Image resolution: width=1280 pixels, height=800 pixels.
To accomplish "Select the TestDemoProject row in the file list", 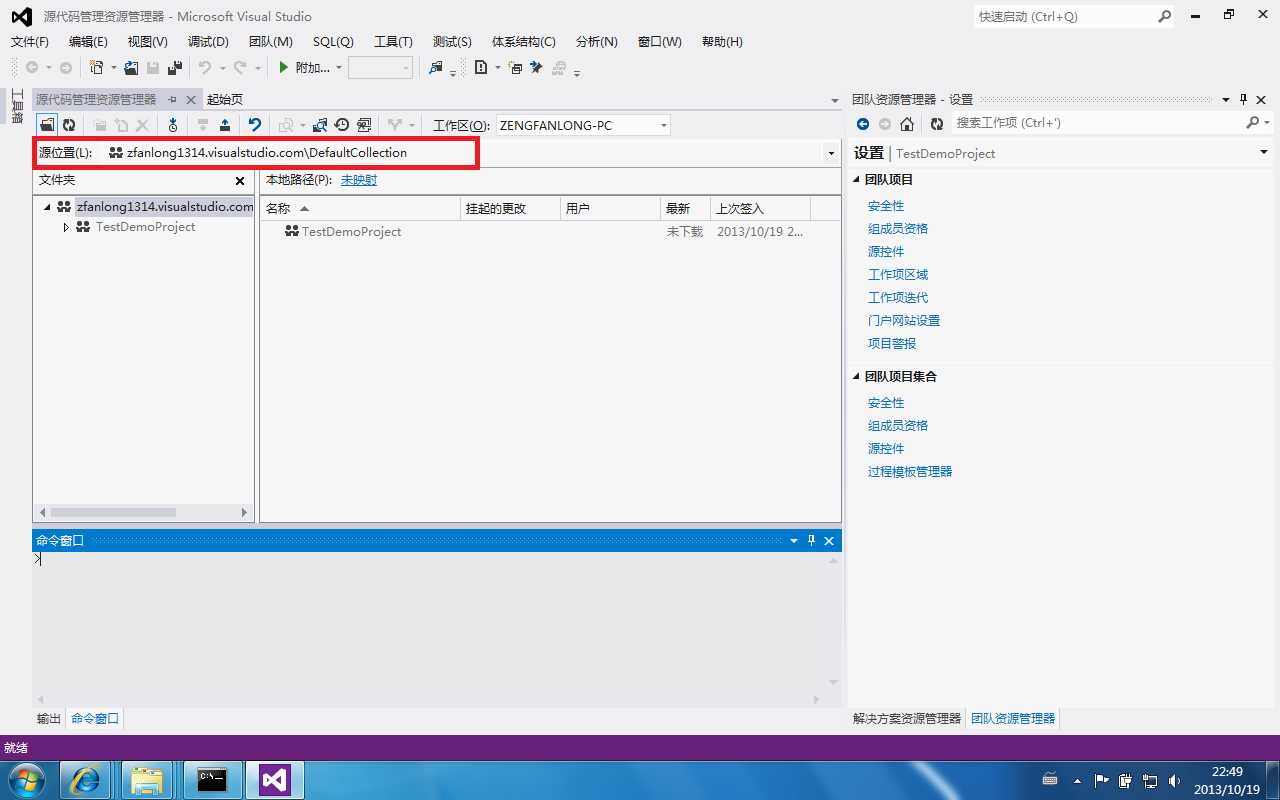I will 548,232.
